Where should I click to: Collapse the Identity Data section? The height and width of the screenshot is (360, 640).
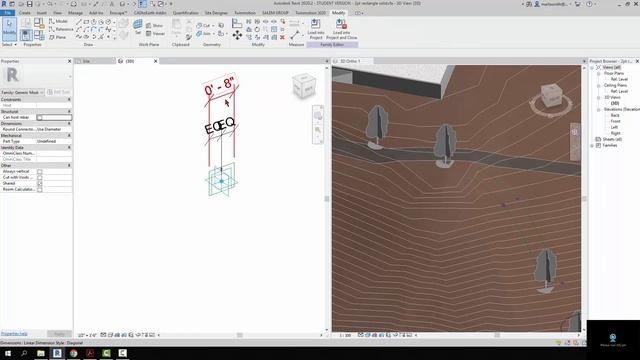(69, 147)
